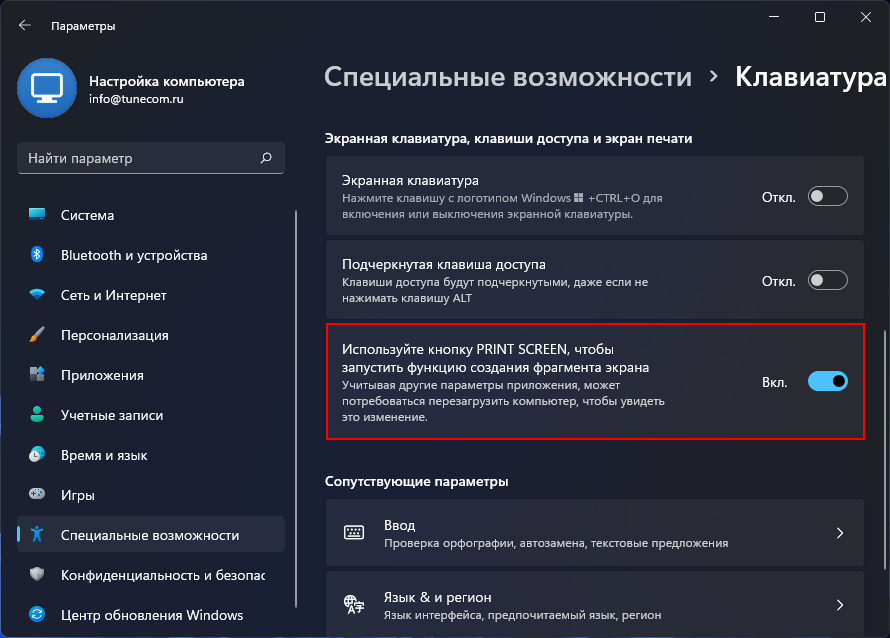Open the Игры settings section
This screenshot has width=890, height=638.
pyautogui.click(x=151, y=495)
